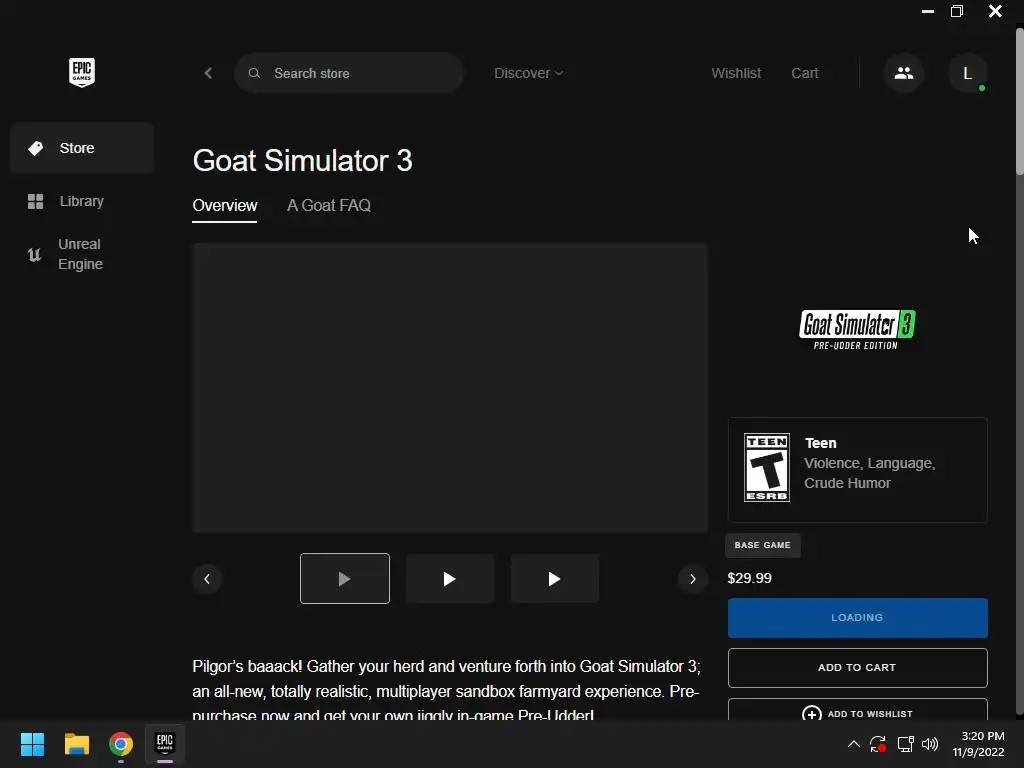Show next media thumbnails
Image resolution: width=1024 pixels, height=768 pixels.
[x=692, y=579]
